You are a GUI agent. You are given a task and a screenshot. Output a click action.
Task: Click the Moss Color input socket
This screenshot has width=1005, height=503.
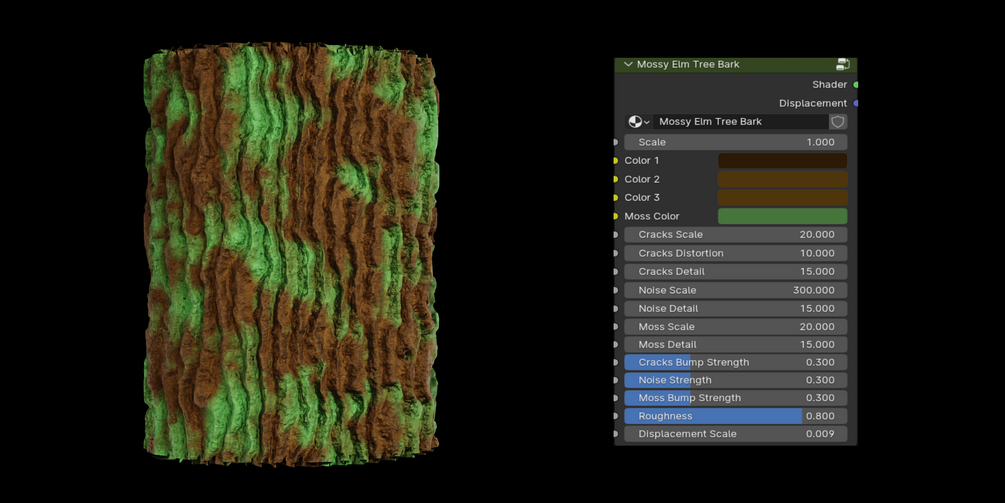616,216
